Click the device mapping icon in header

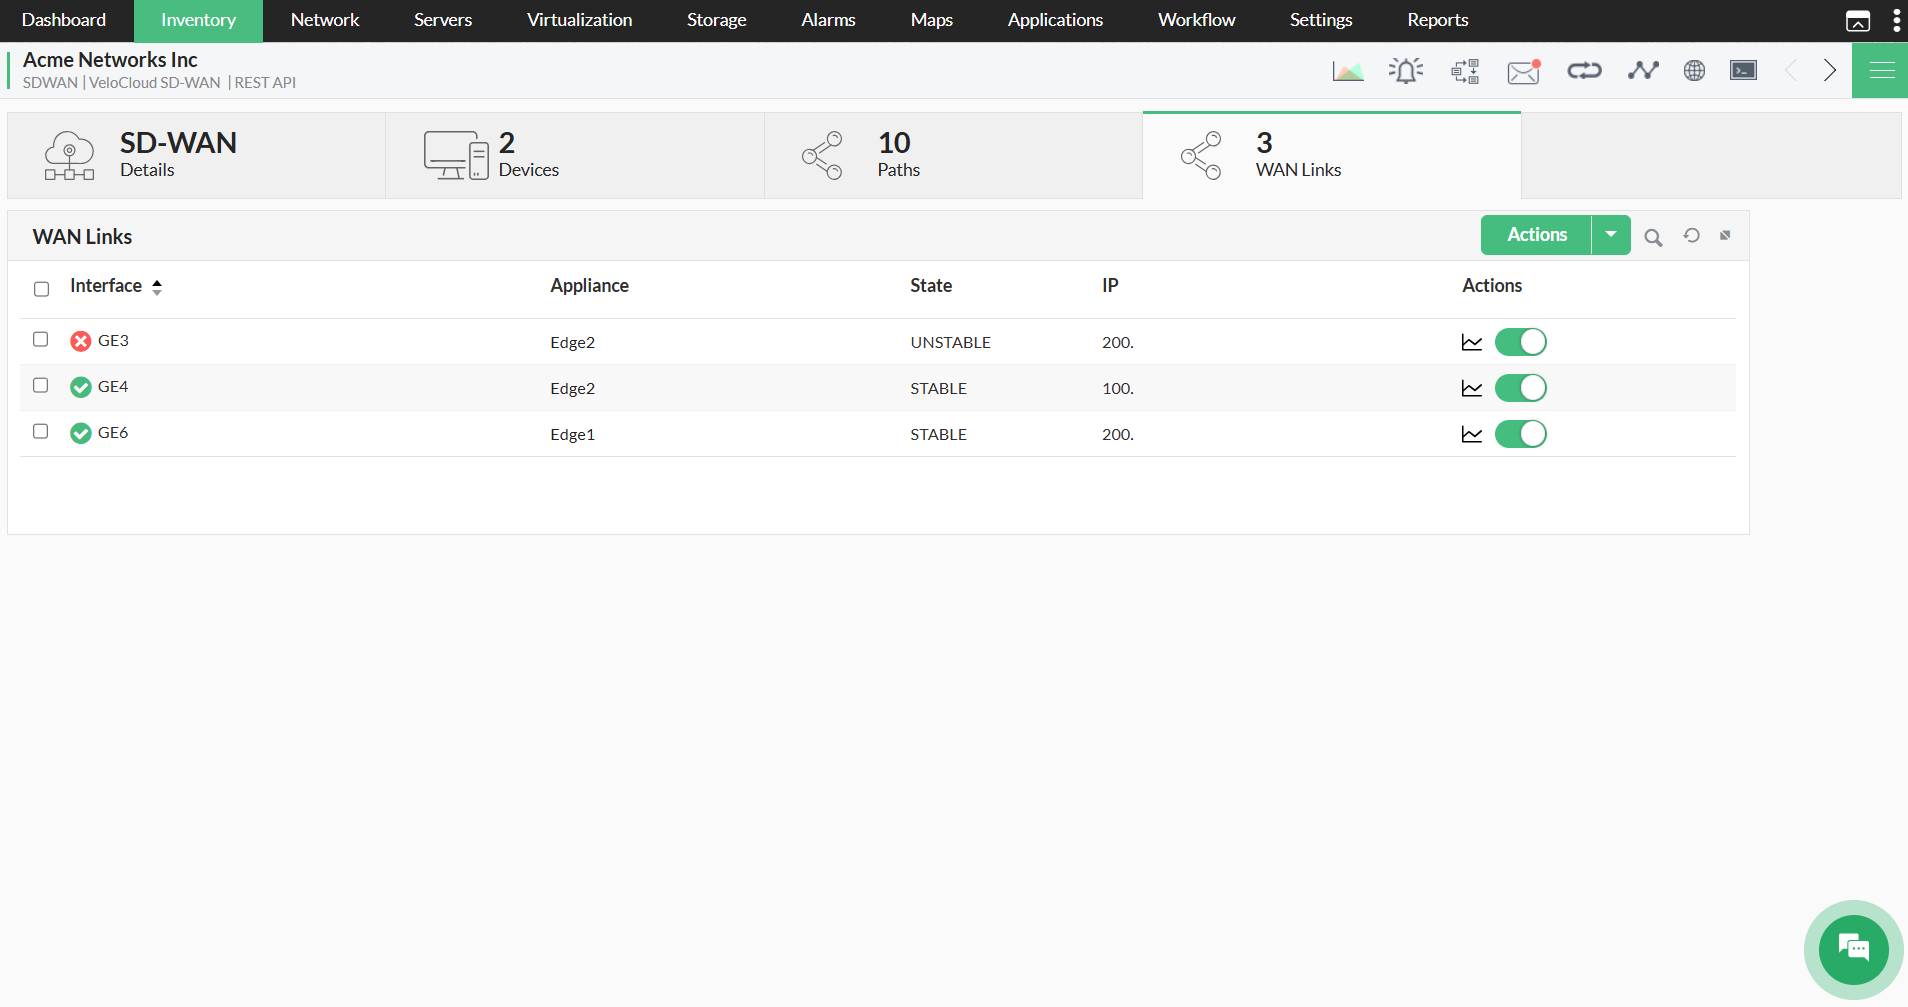coord(1465,71)
